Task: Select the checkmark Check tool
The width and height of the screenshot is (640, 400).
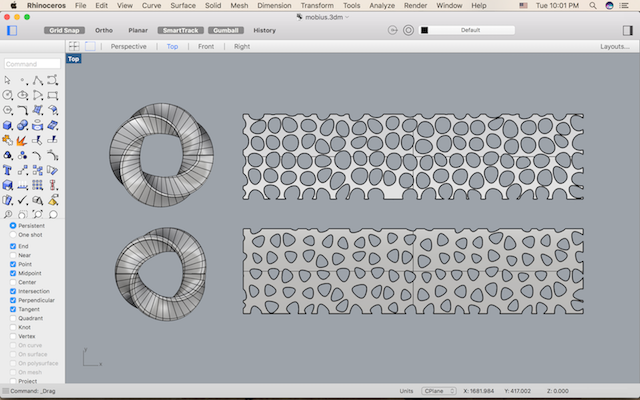Action: pos(23,200)
